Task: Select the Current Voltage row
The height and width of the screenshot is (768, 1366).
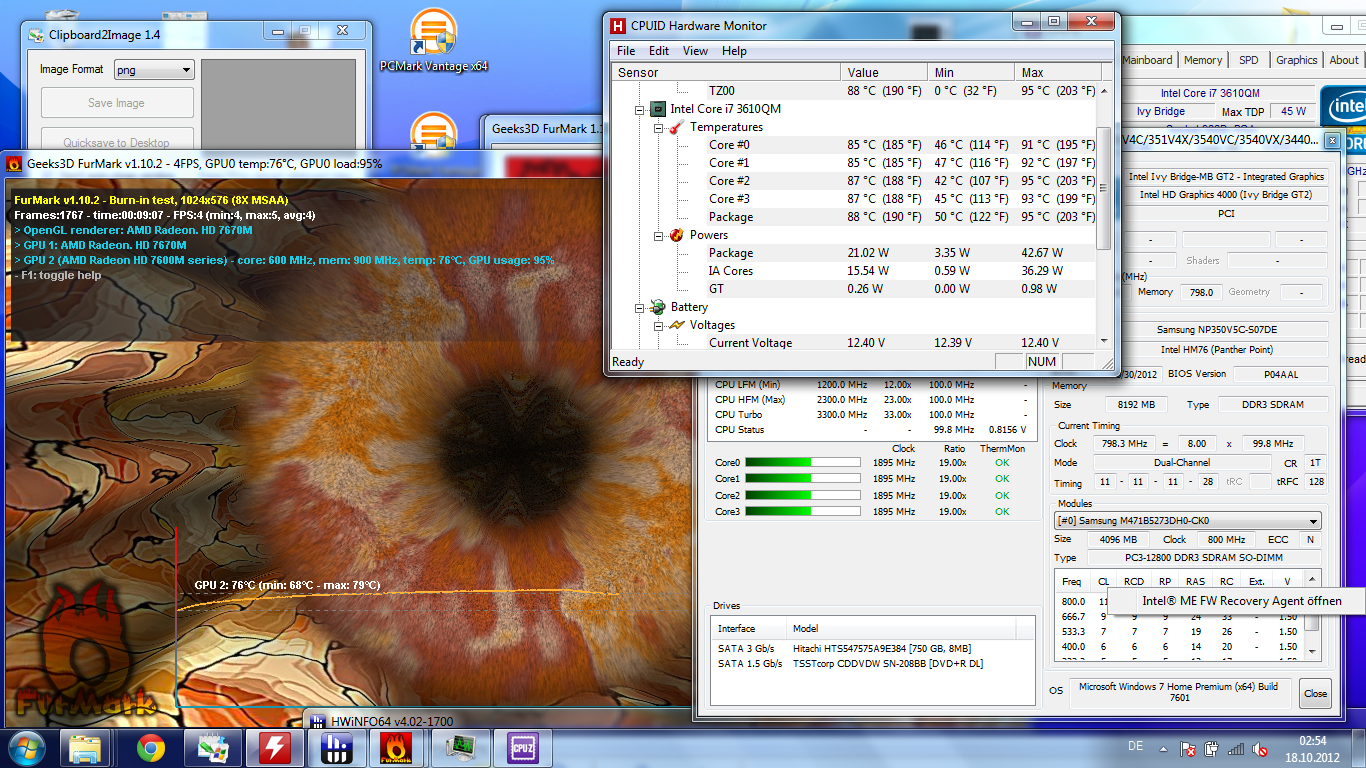Action: click(x=854, y=342)
